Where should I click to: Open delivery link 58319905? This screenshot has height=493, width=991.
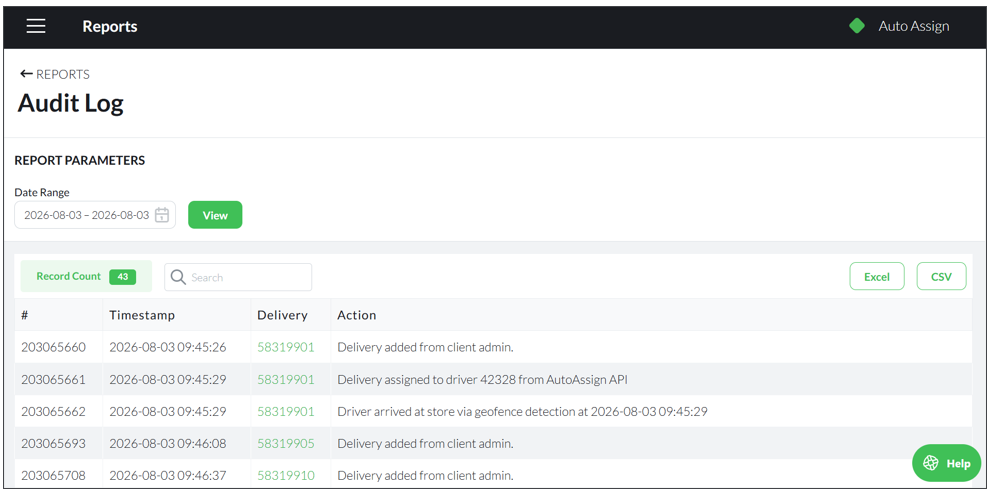[286, 444]
